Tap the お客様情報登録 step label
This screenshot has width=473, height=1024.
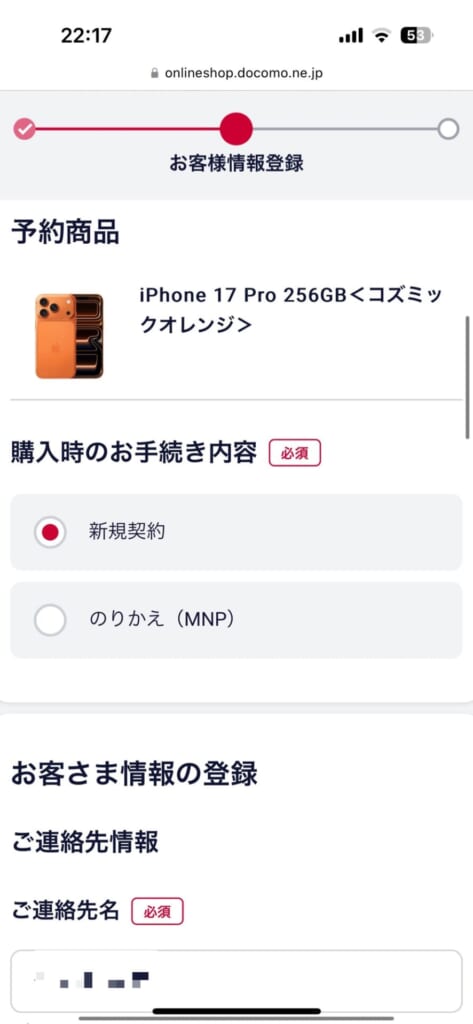tap(236, 163)
